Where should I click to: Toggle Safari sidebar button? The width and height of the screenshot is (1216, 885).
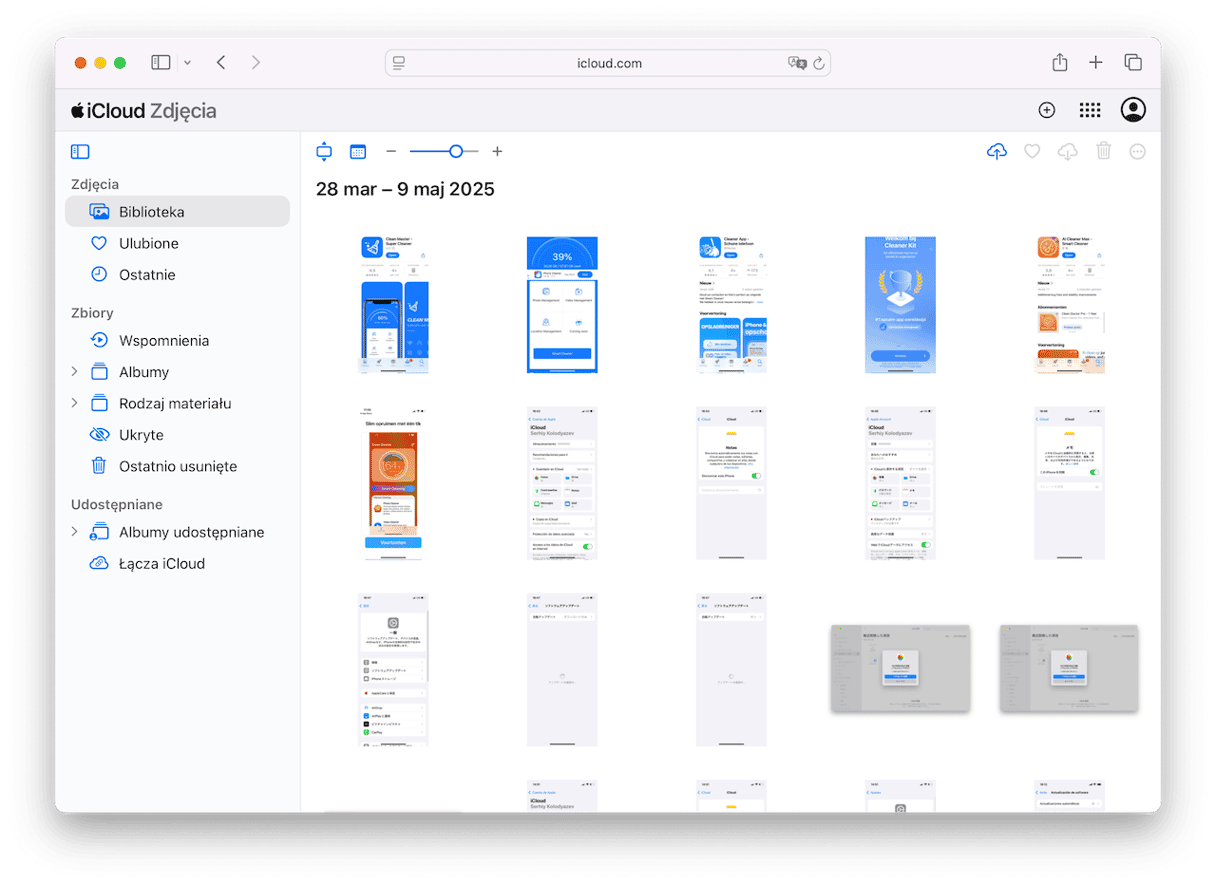[x=161, y=62]
